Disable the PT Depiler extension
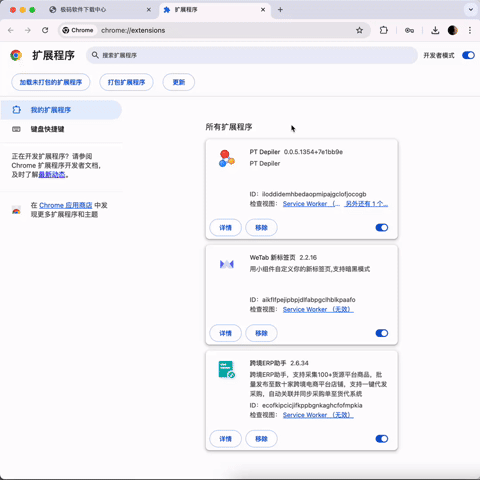The height and width of the screenshot is (480, 480). pyautogui.click(x=382, y=228)
